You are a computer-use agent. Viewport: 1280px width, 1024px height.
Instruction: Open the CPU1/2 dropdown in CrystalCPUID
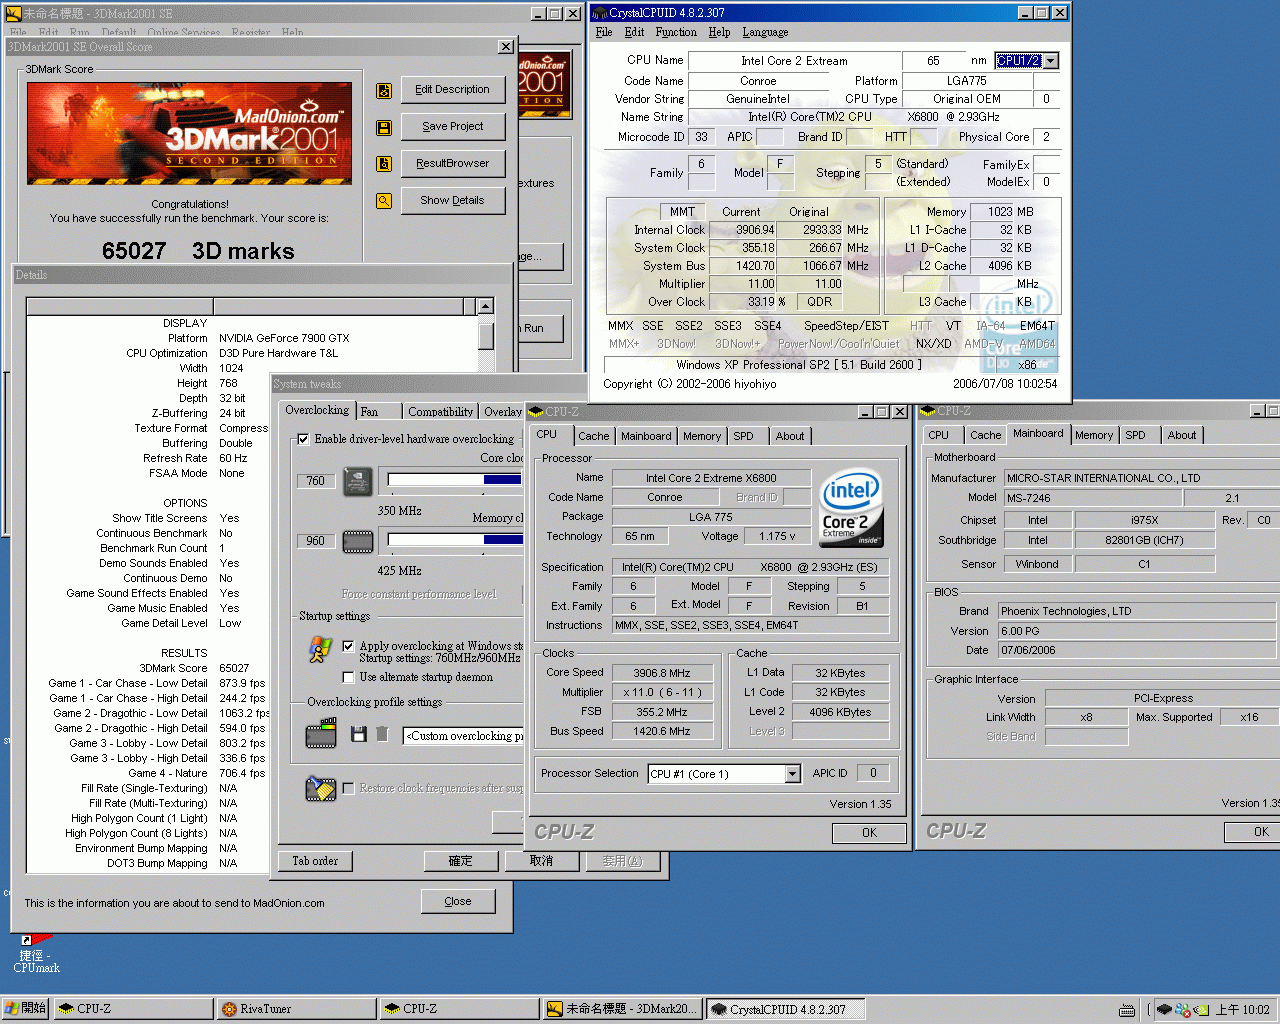pyautogui.click(x=1050, y=61)
